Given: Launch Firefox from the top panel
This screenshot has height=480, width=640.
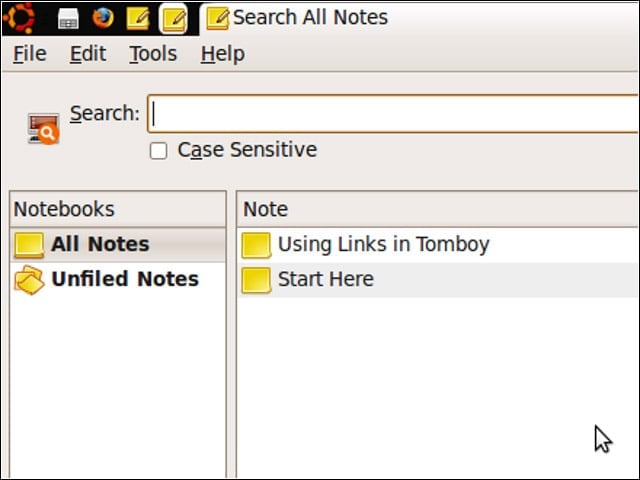Looking at the screenshot, I should (103, 18).
